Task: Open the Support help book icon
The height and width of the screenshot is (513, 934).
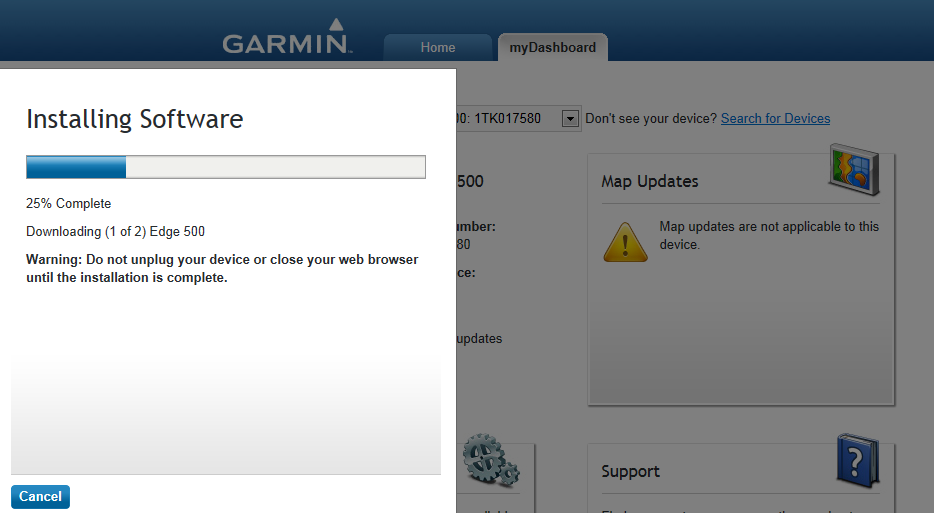Action: click(x=858, y=461)
